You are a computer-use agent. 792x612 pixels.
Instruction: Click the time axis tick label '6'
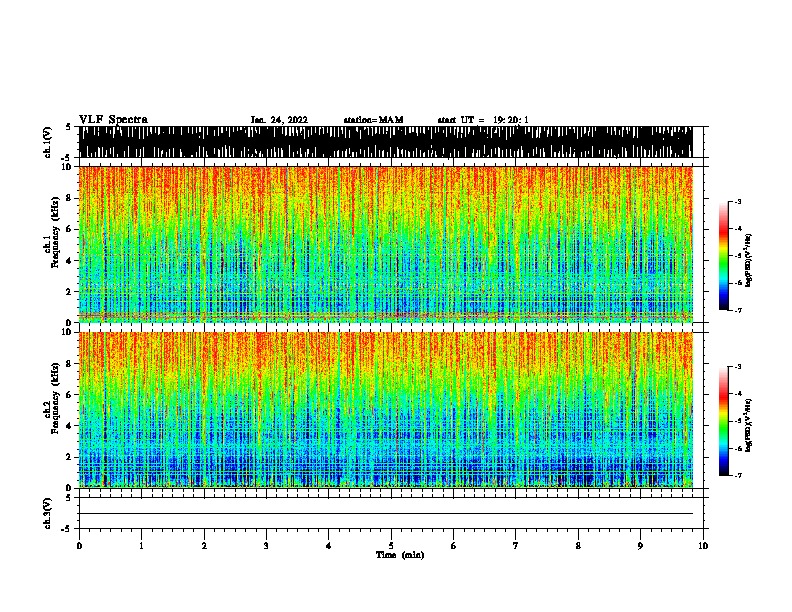pyautogui.click(x=454, y=545)
